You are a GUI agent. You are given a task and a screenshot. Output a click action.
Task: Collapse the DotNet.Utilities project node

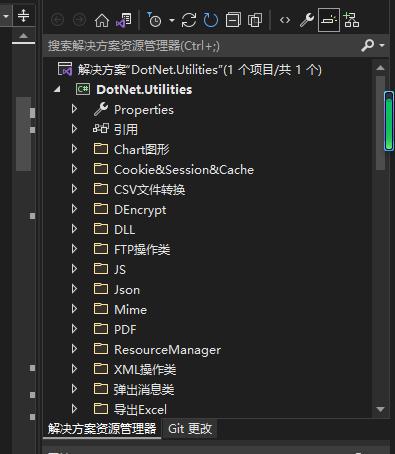click(57, 89)
